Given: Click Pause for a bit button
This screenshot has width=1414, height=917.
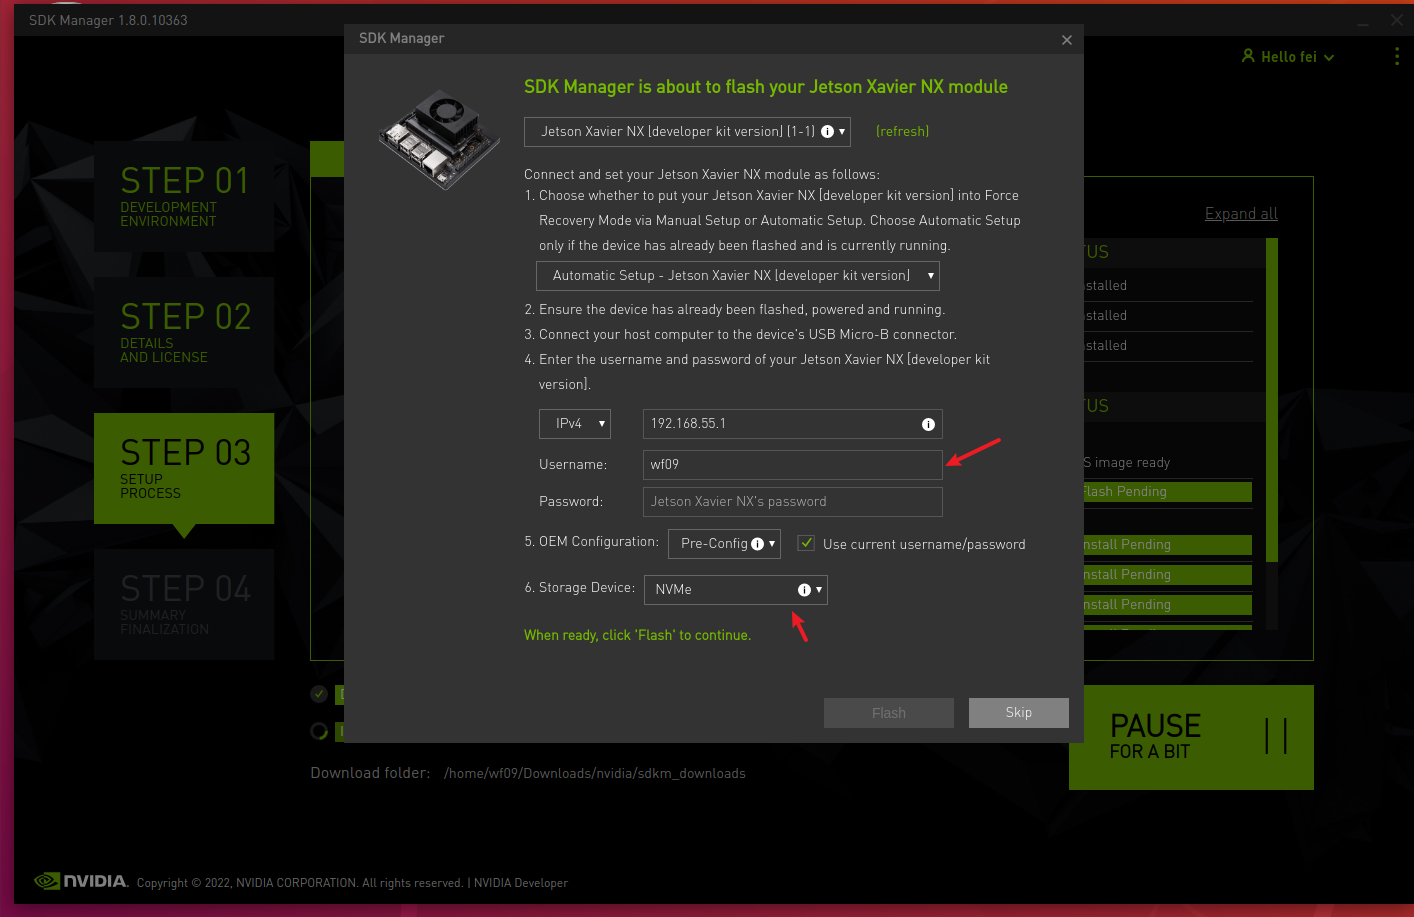Looking at the screenshot, I should point(1190,737).
